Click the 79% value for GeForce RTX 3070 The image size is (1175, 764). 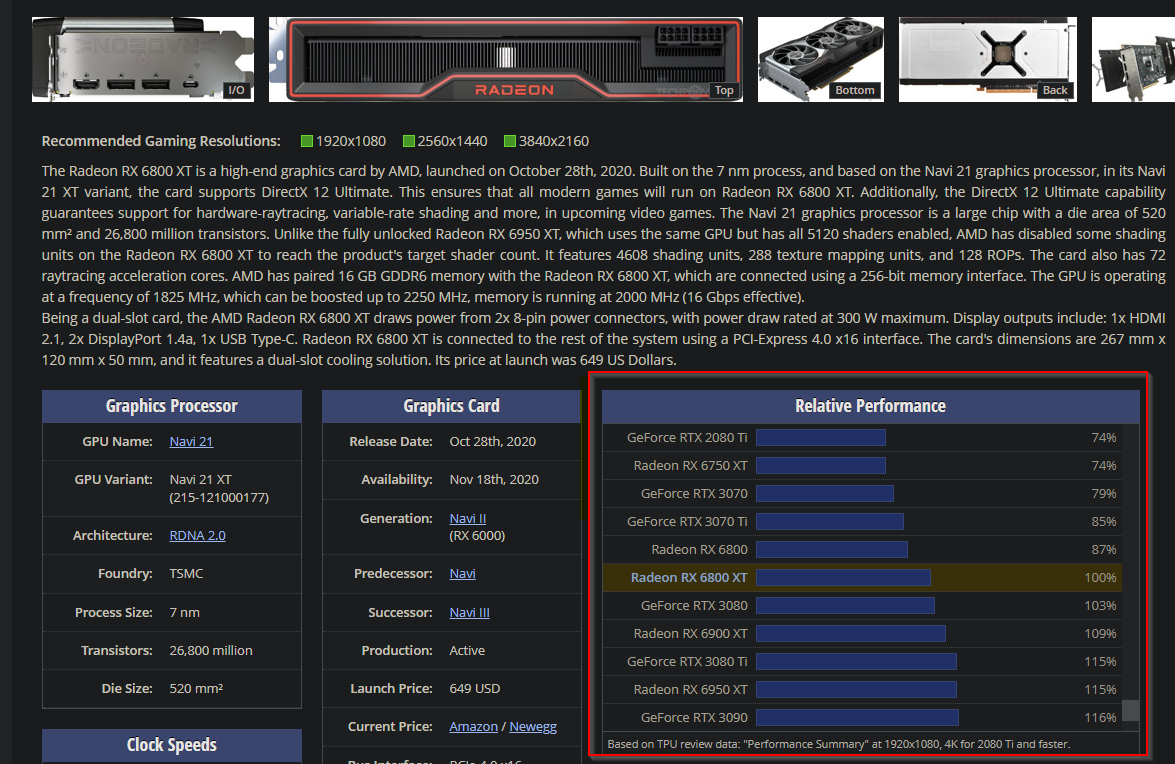[x=1104, y=494]
